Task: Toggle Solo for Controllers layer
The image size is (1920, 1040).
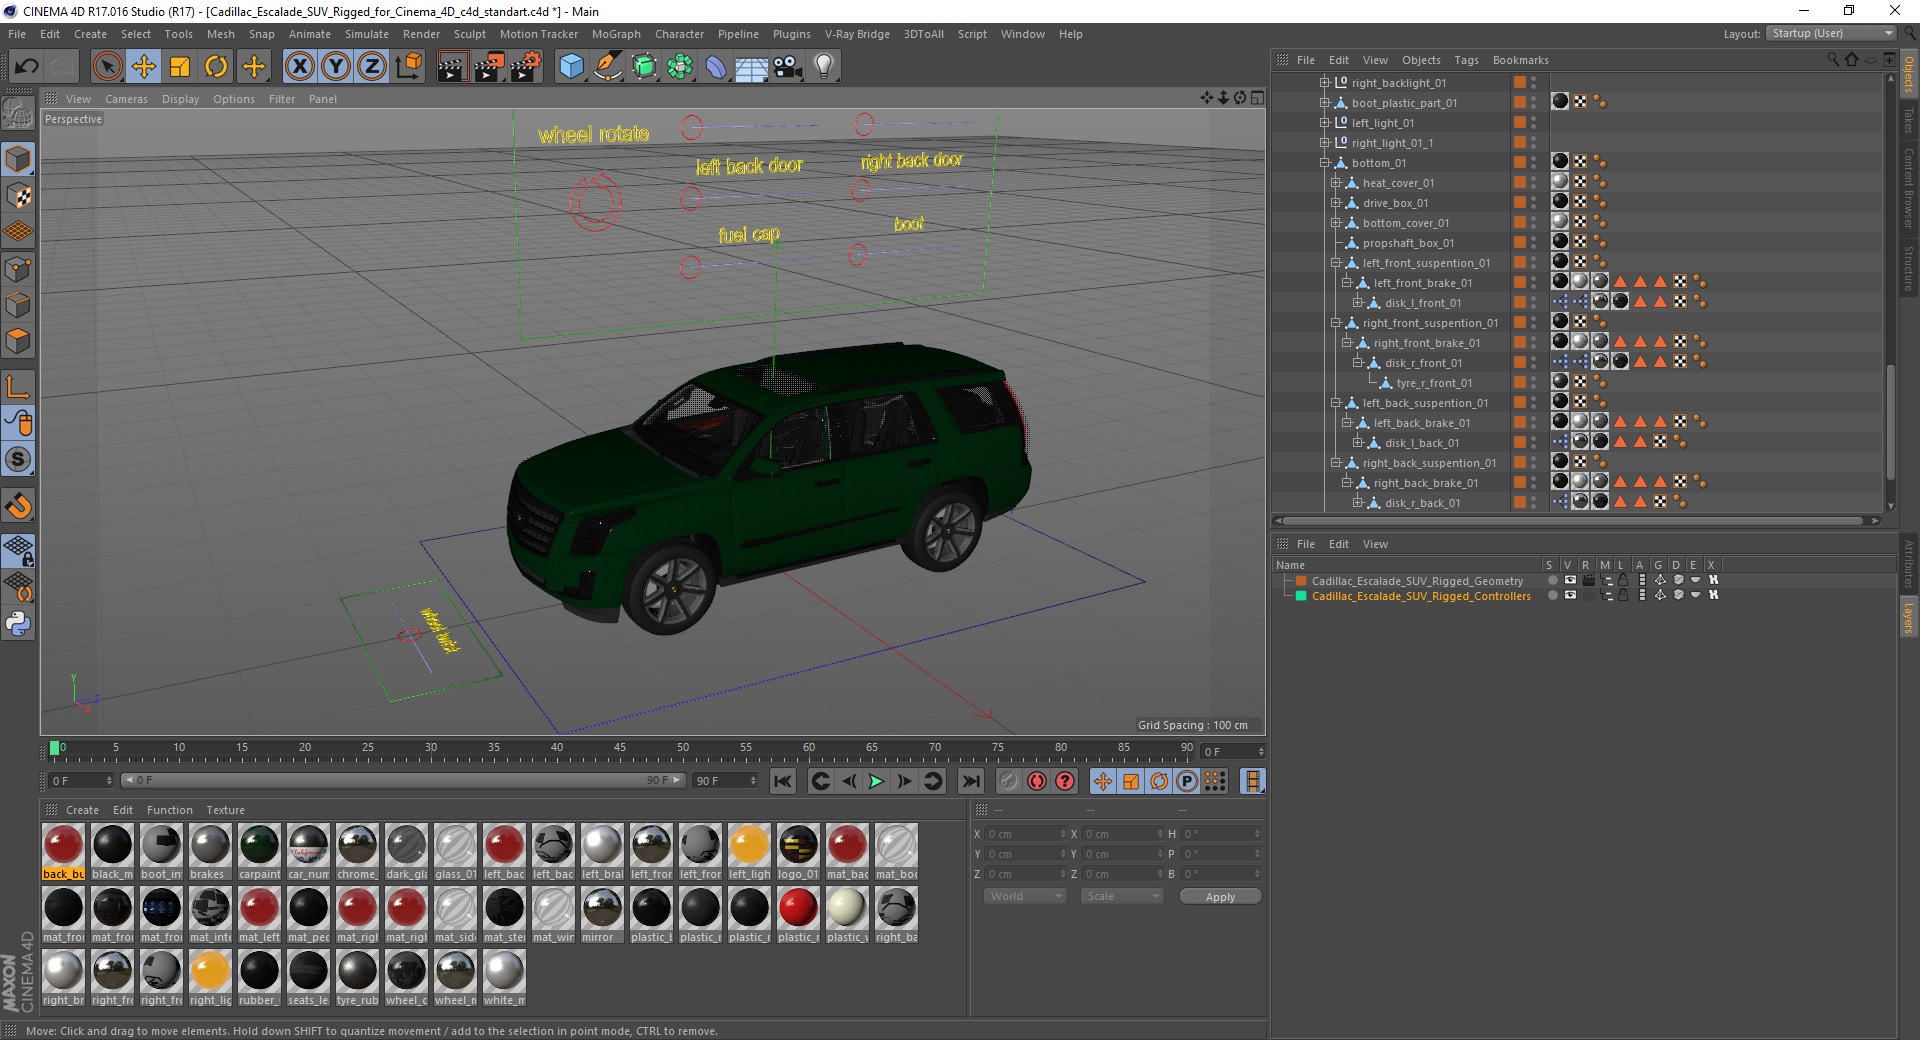Action: pos(1552,596)
